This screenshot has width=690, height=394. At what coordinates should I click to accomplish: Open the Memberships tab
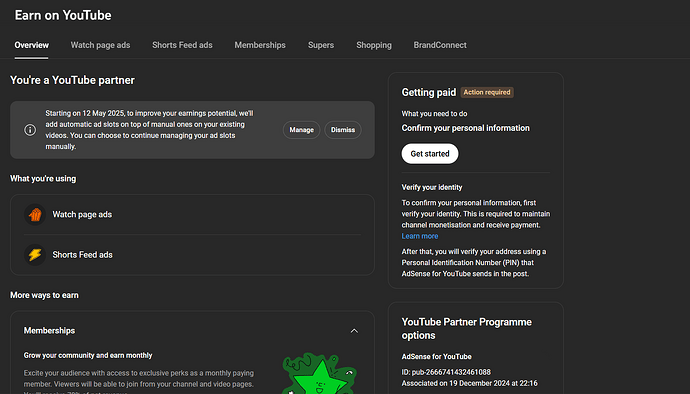click(x=260, y=45)
